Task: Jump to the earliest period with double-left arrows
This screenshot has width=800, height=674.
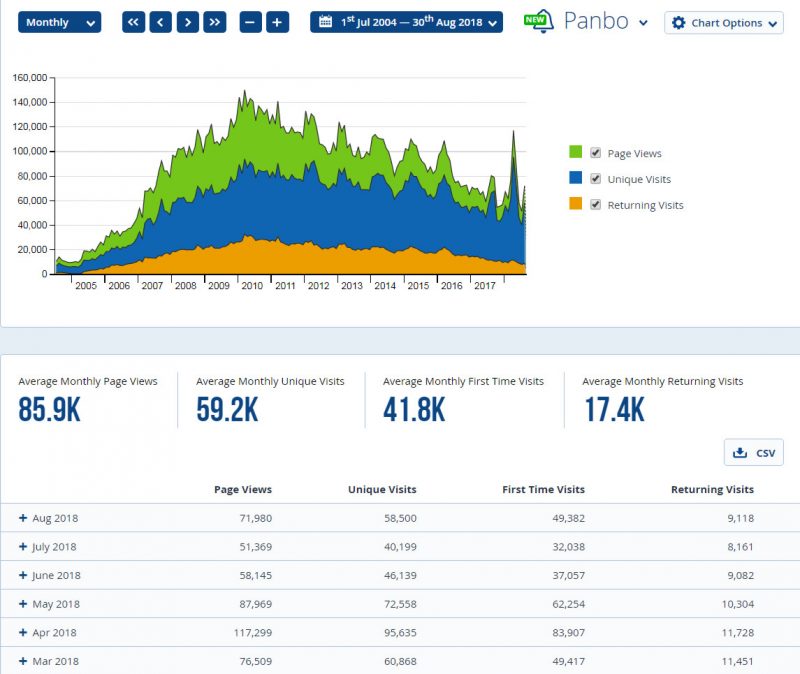Action: 133,23
